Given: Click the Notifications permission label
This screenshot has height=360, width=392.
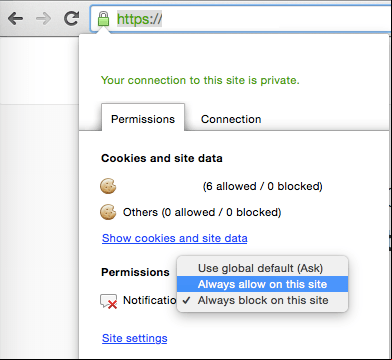Looking at the screenshot, I should point(150,300).
